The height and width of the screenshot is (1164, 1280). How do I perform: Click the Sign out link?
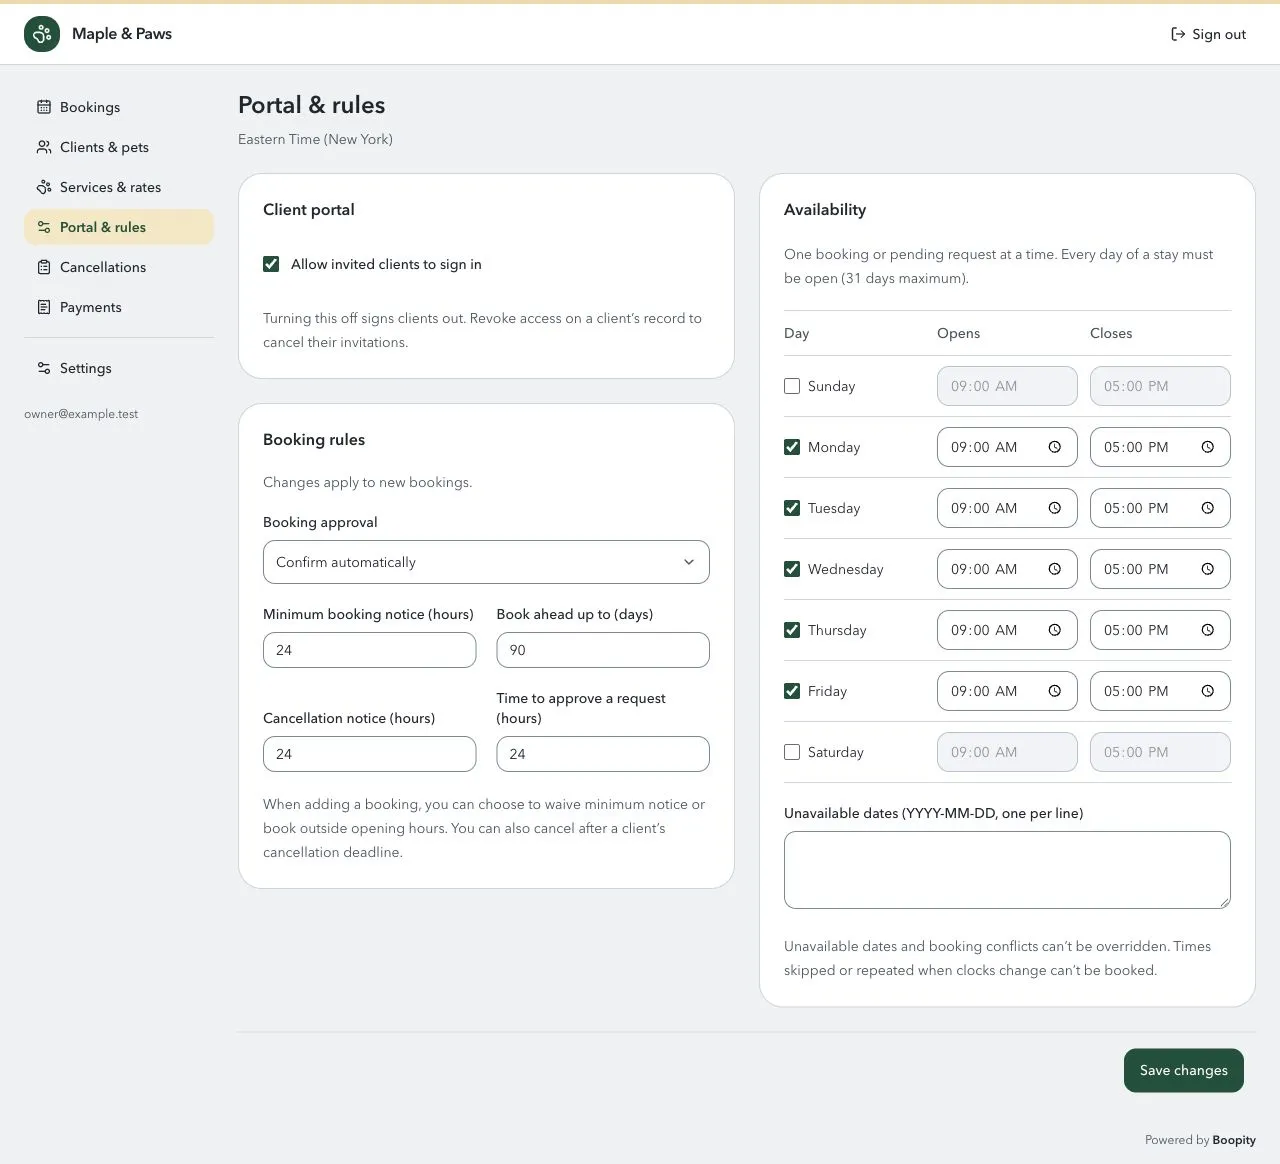click(x=1208, y=34)
